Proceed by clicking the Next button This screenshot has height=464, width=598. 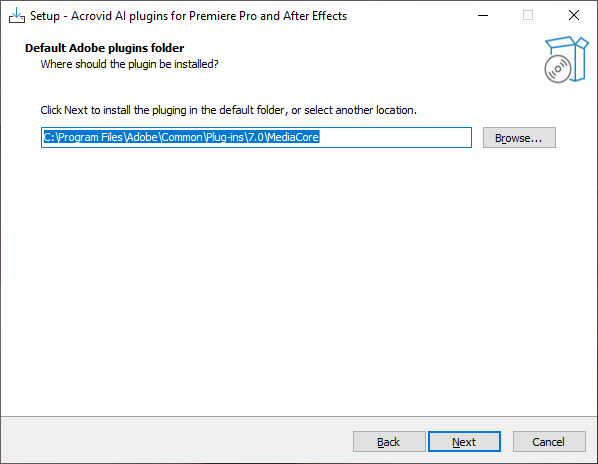click(x=464, y=442)
